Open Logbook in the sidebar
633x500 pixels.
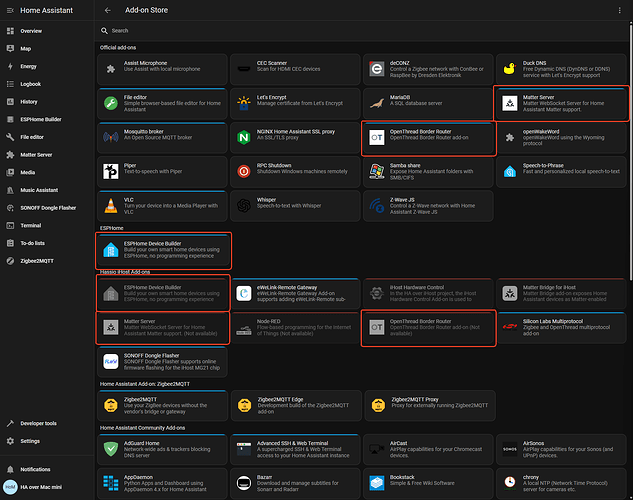click(47, 84)
